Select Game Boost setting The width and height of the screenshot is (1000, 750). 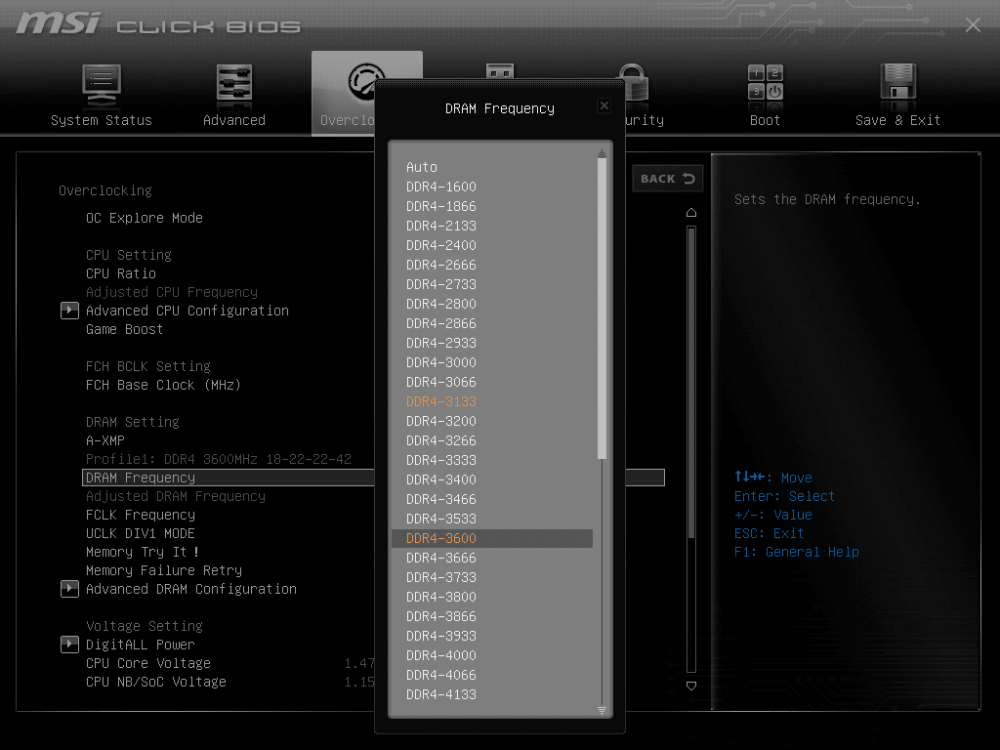tap(124, 329)
